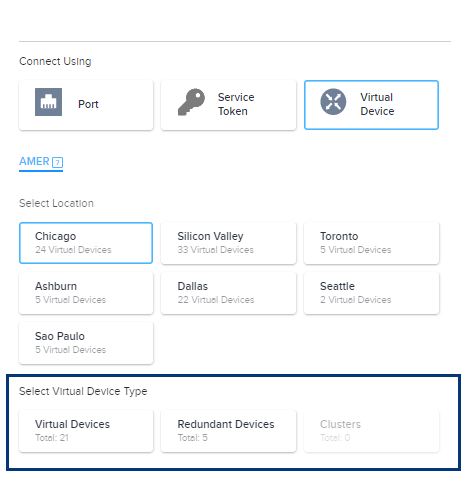This screenshot has width=470, height=495.
Task: Select Virtual Device connection card
Action: (x=371, y=105)
